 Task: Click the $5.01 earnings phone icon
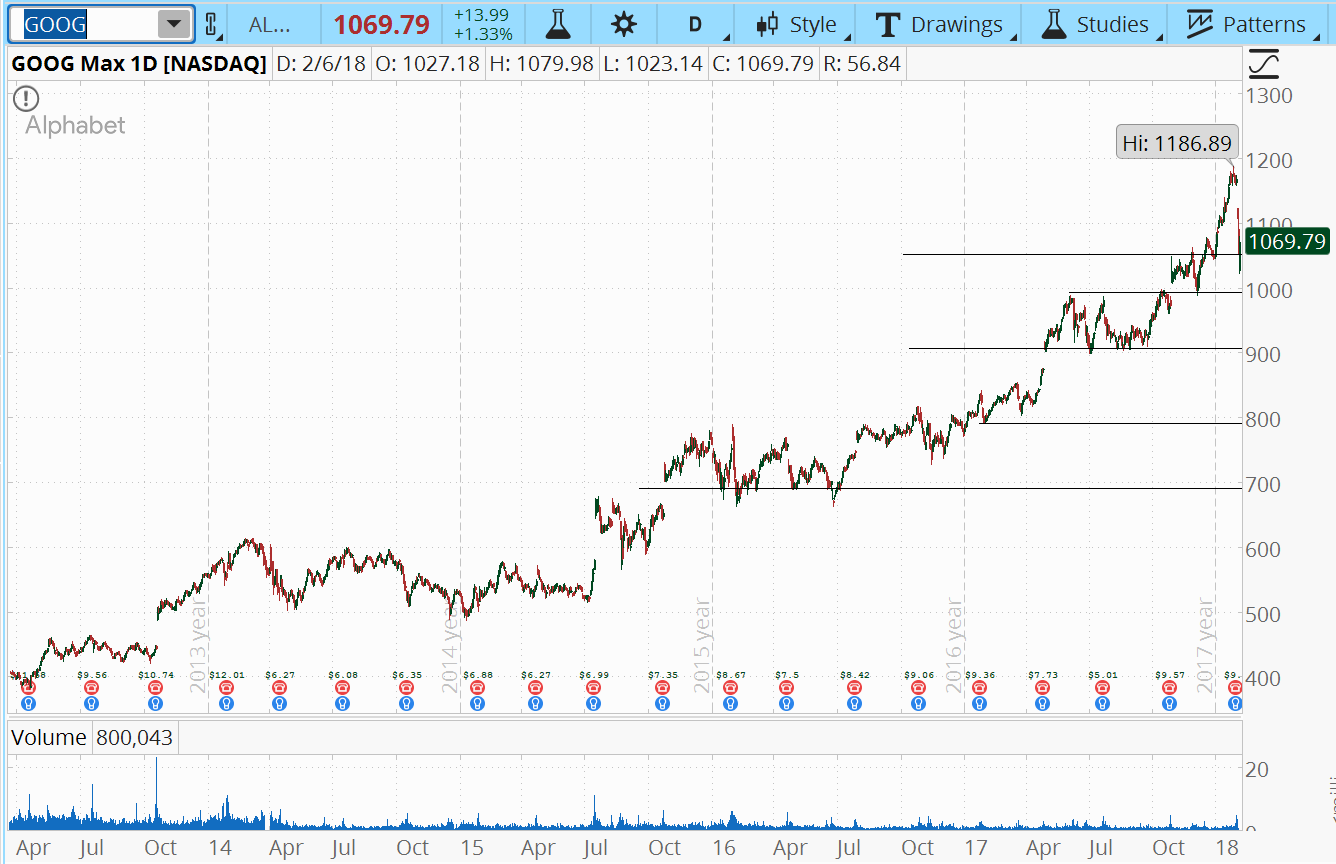1102,688
